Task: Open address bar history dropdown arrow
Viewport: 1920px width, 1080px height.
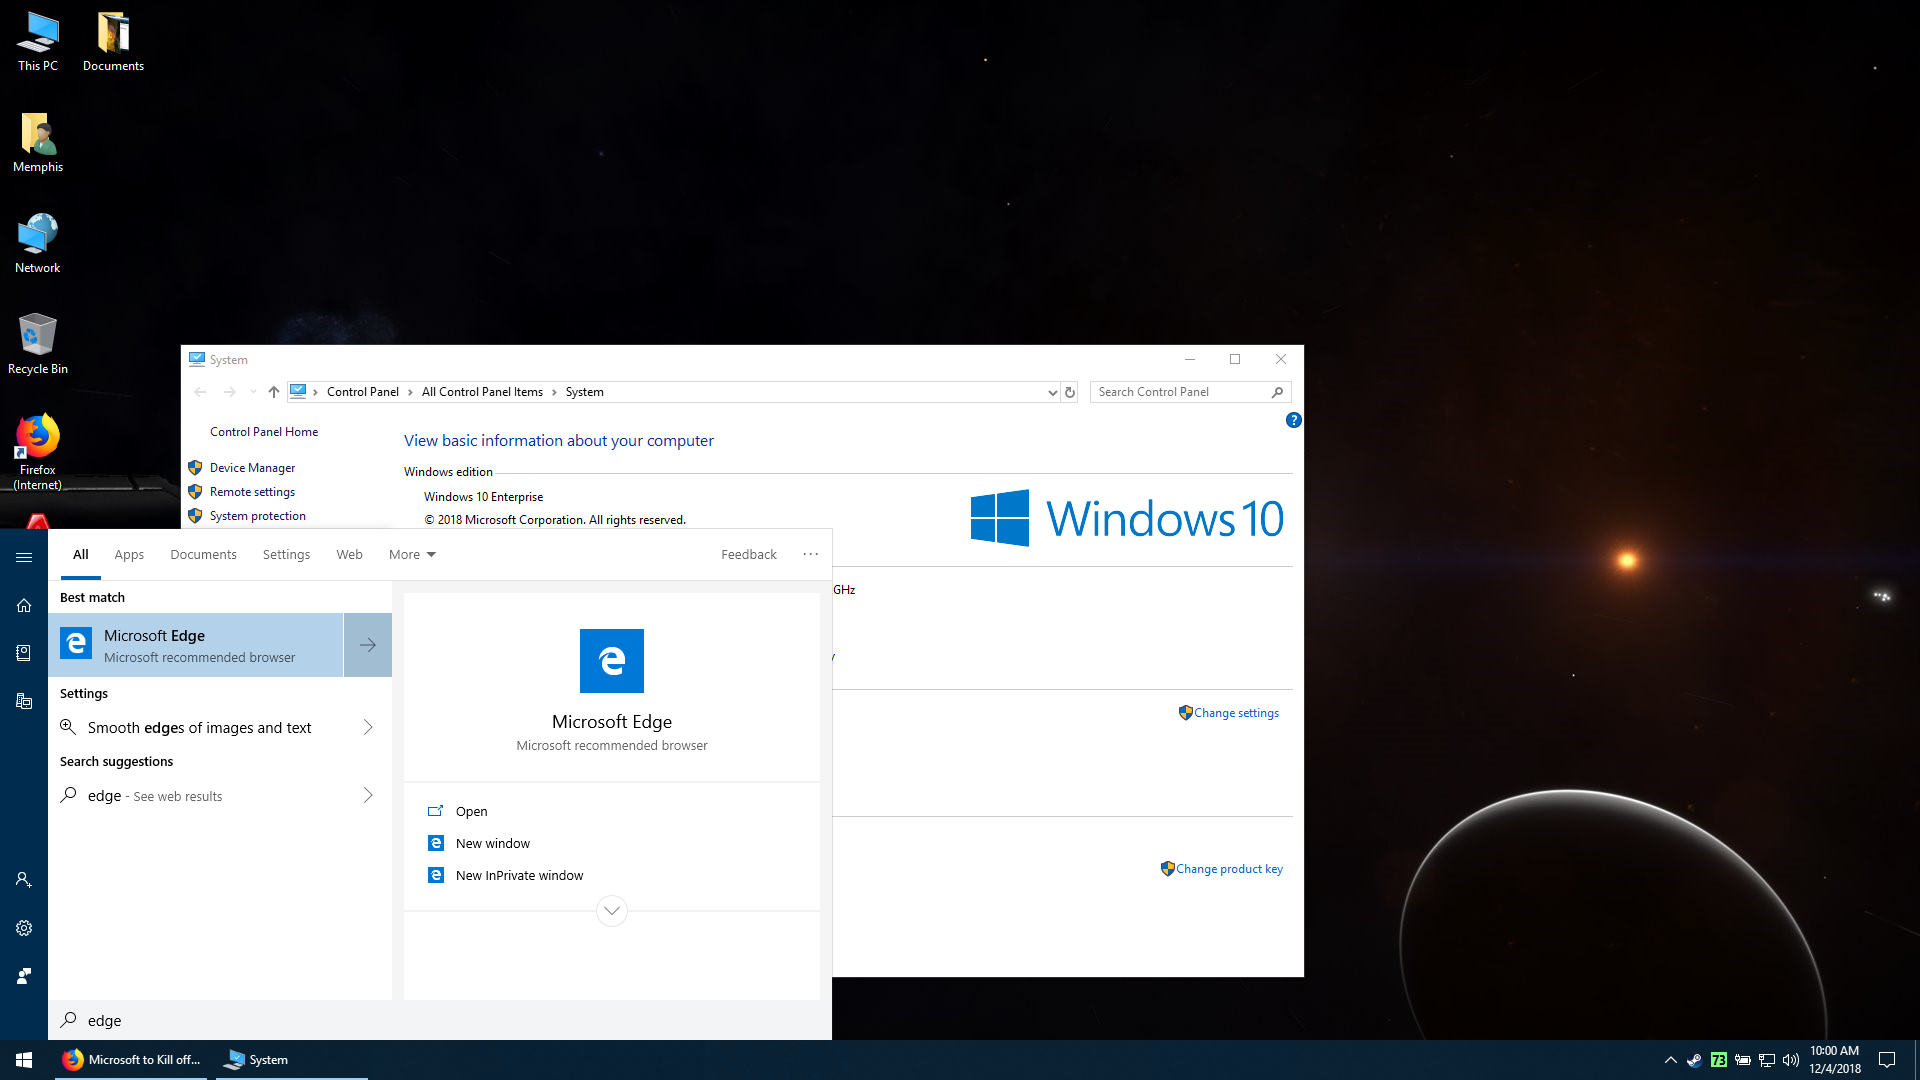Action: point(1052,392)
